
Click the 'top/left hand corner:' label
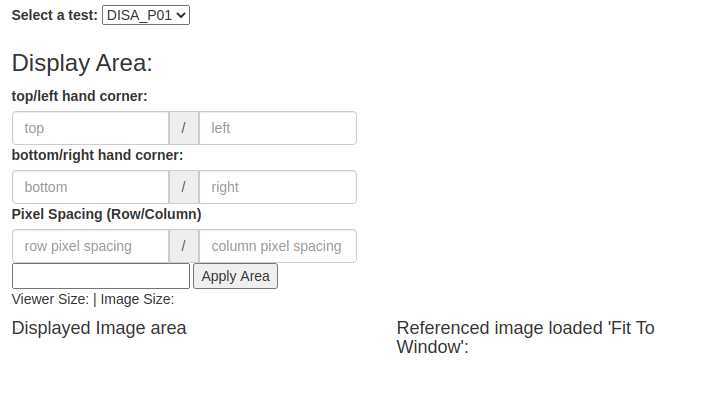[79, 96]
